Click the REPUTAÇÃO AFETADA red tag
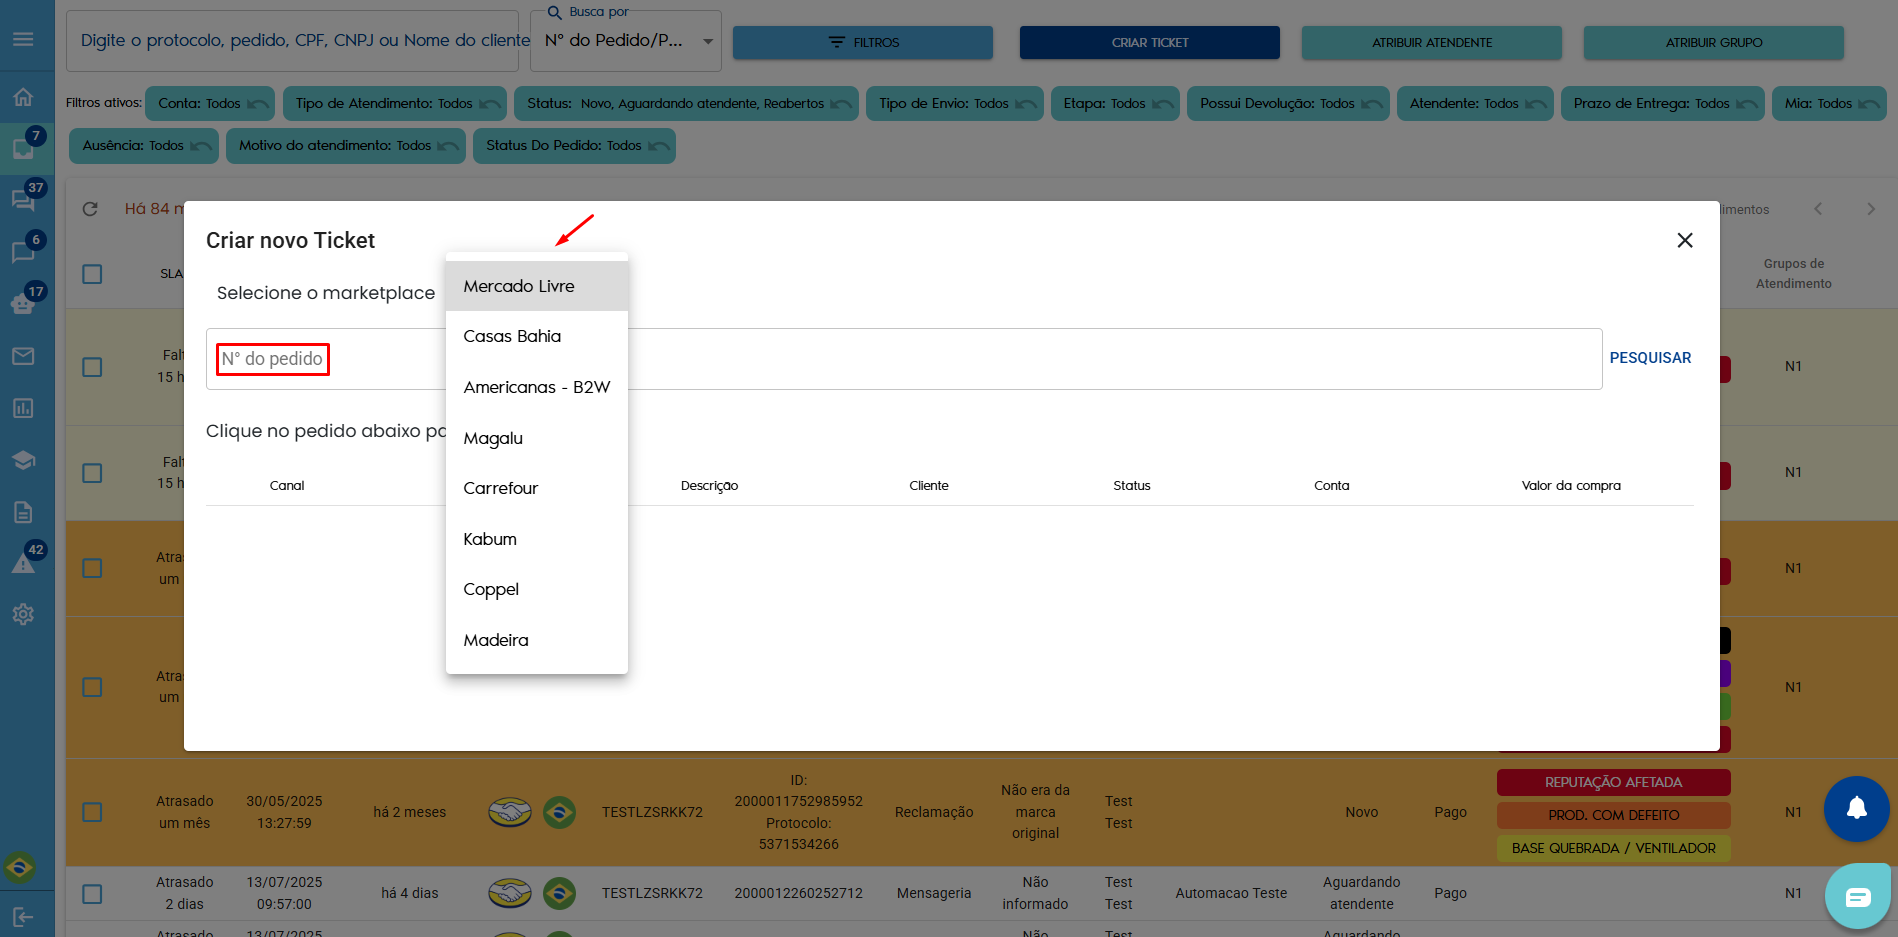Screen dimensions: 1898x937 click(x=1614, y=782)
